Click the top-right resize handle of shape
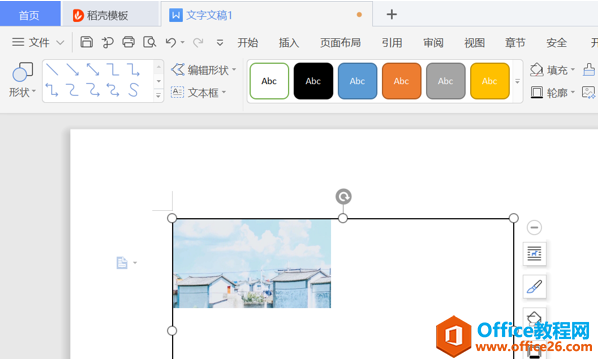This screenshot has height=364, width=599. pos(514,218)
